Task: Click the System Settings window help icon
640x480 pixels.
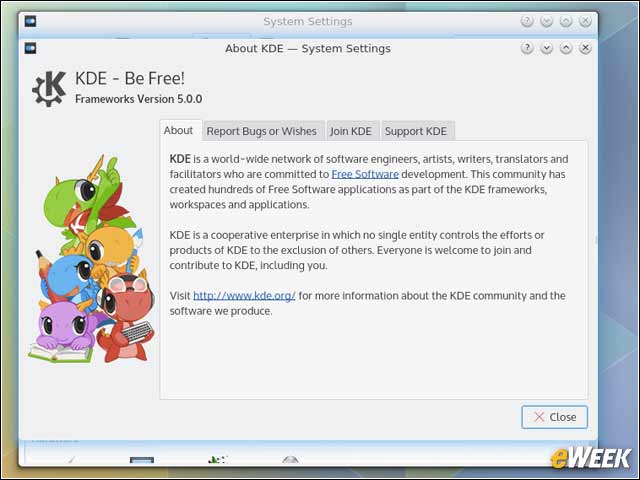Action: pyautogui.click(x=527, y=21)
